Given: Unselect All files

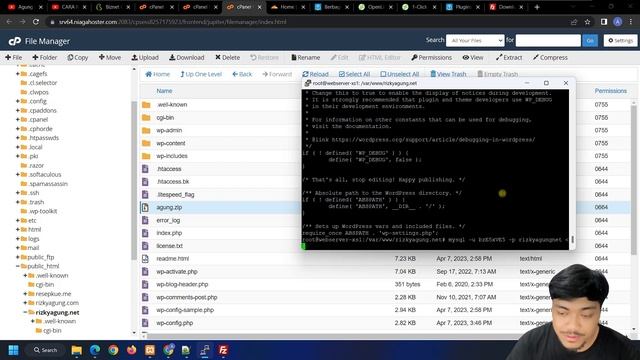Looking at the screenshot, I should (400, 74).
